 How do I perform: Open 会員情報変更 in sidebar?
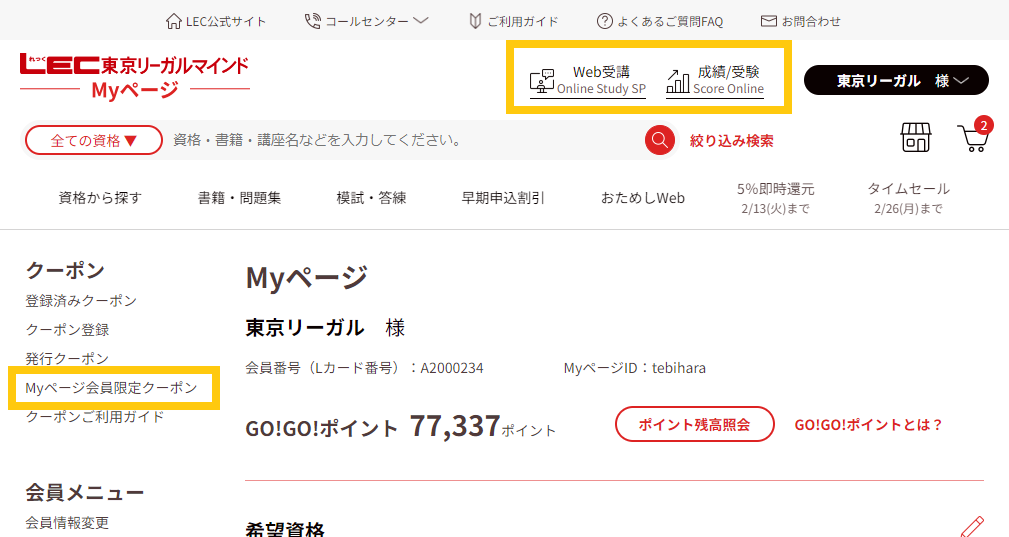tap(68, 522)
